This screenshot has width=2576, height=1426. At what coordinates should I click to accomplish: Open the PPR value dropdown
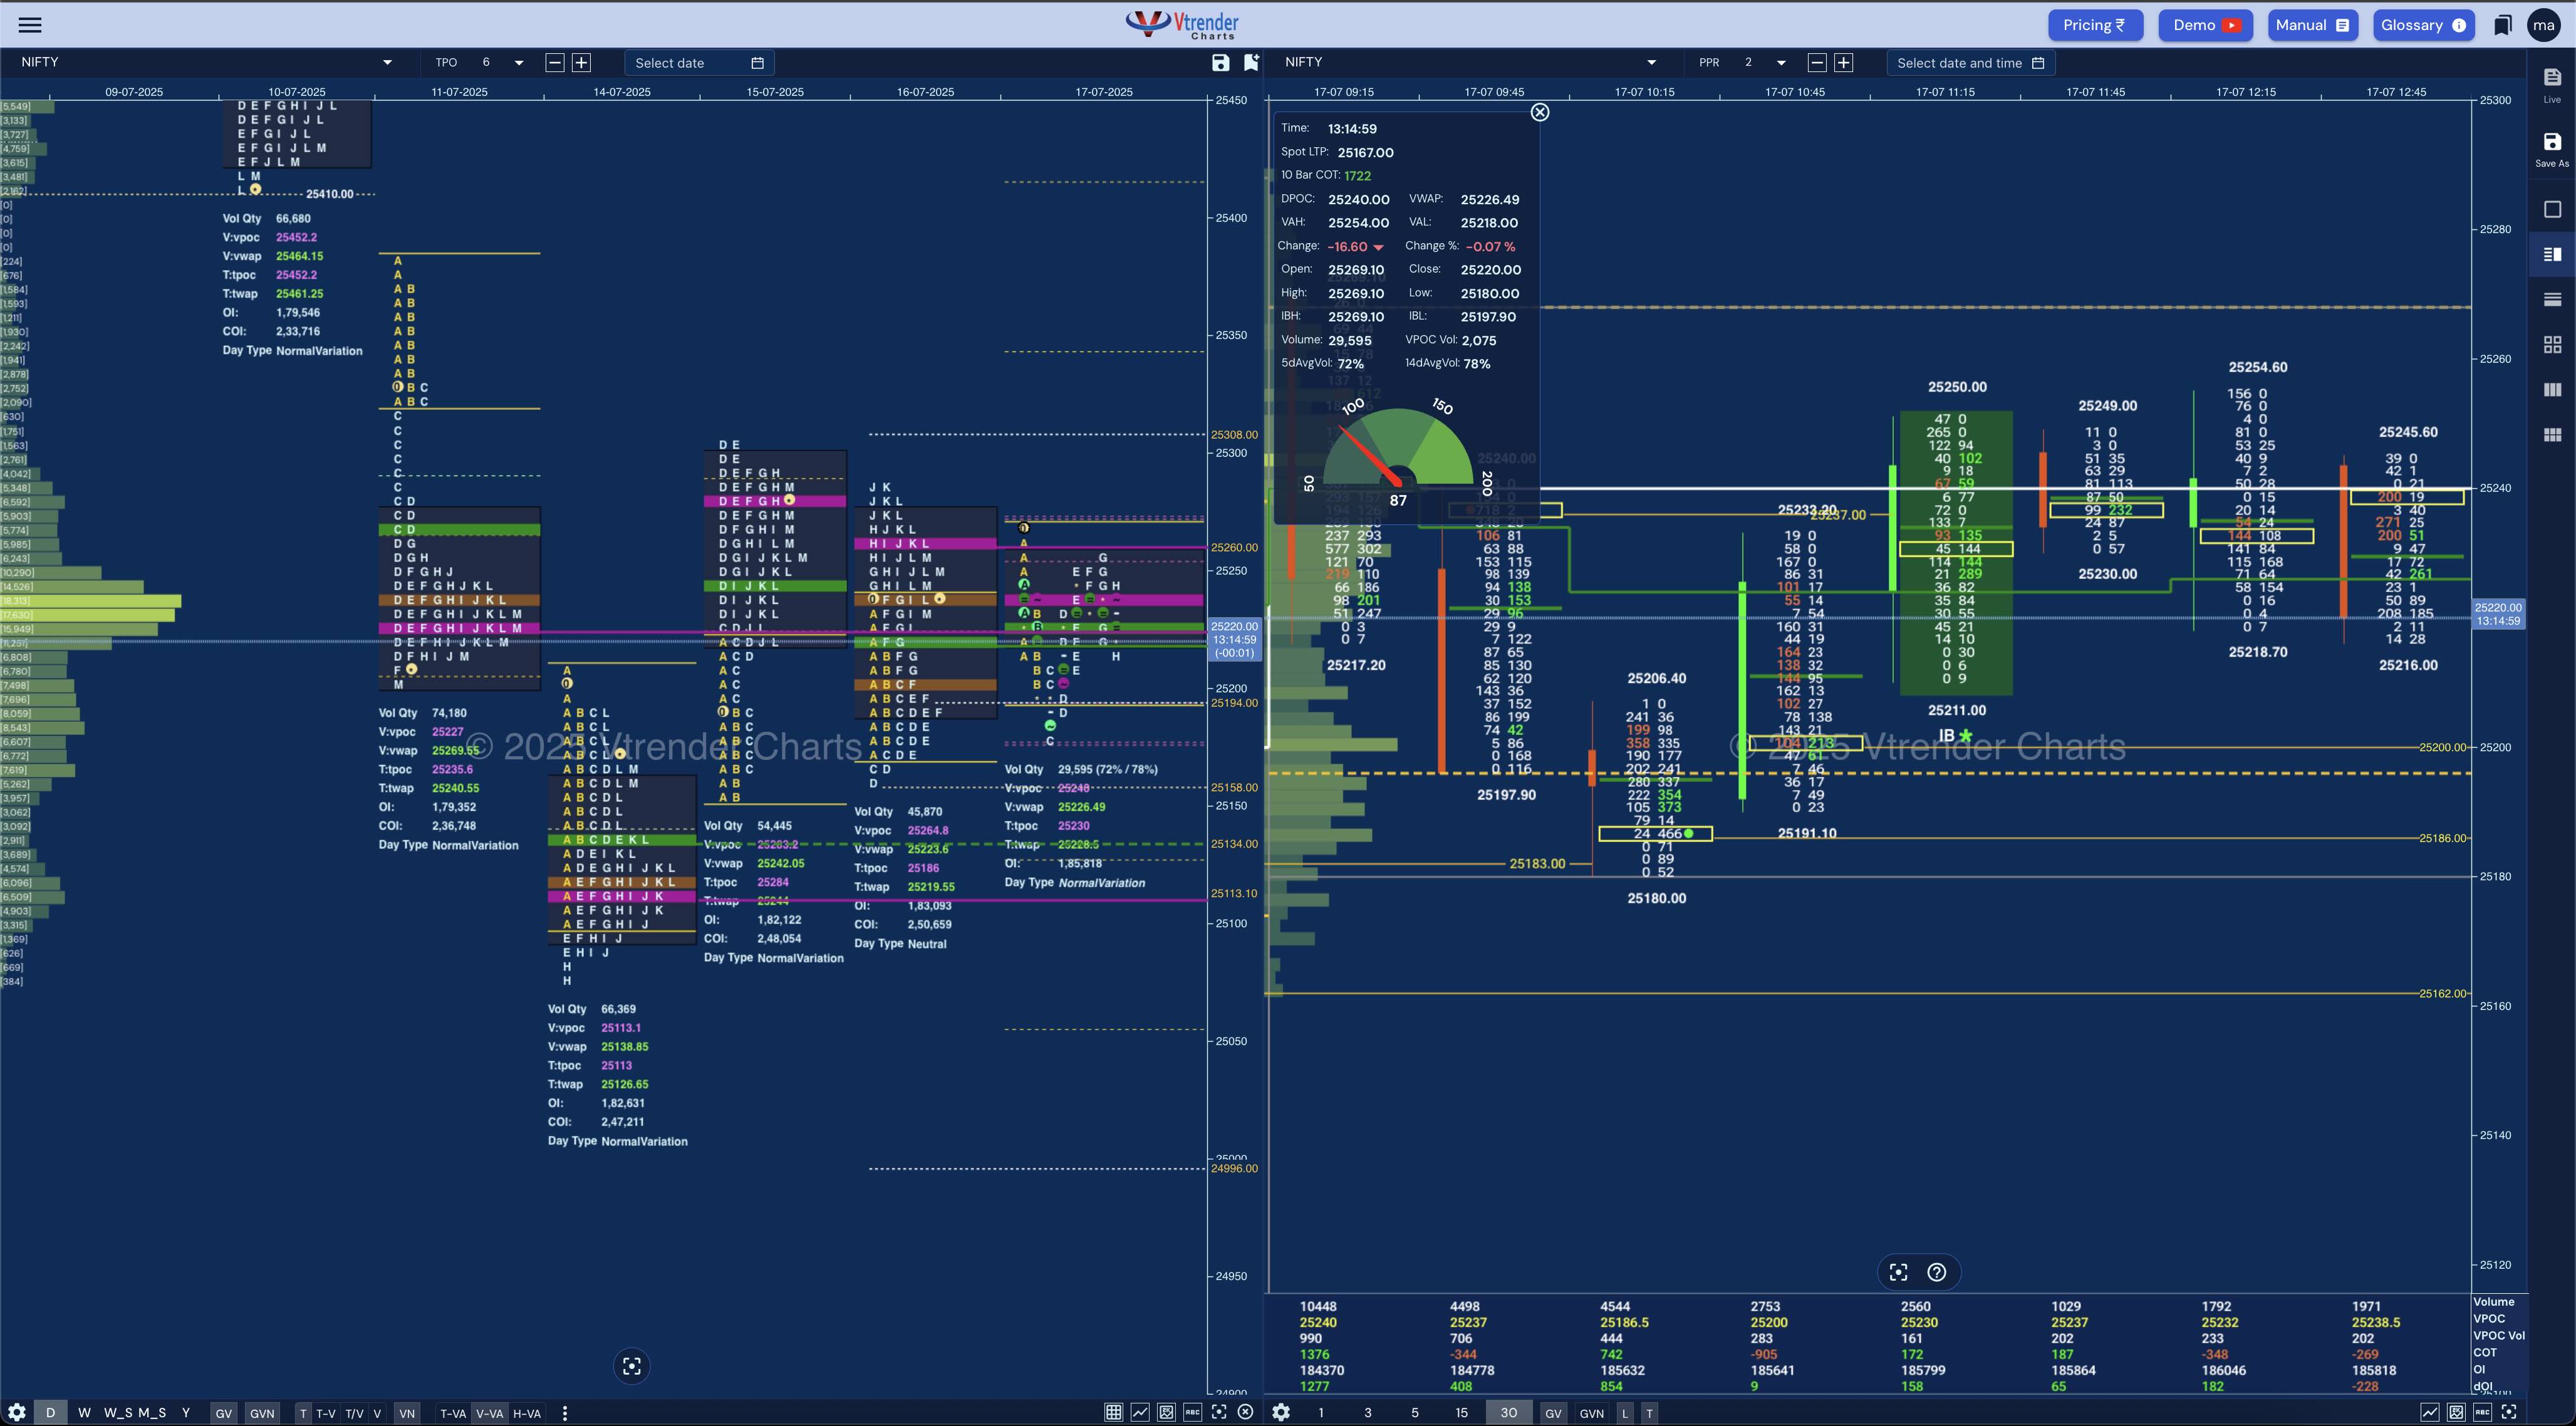tap(1780, 63)
